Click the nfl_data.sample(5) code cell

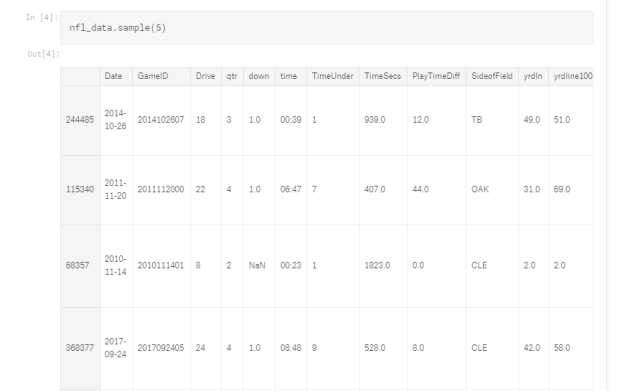(327, 28)
